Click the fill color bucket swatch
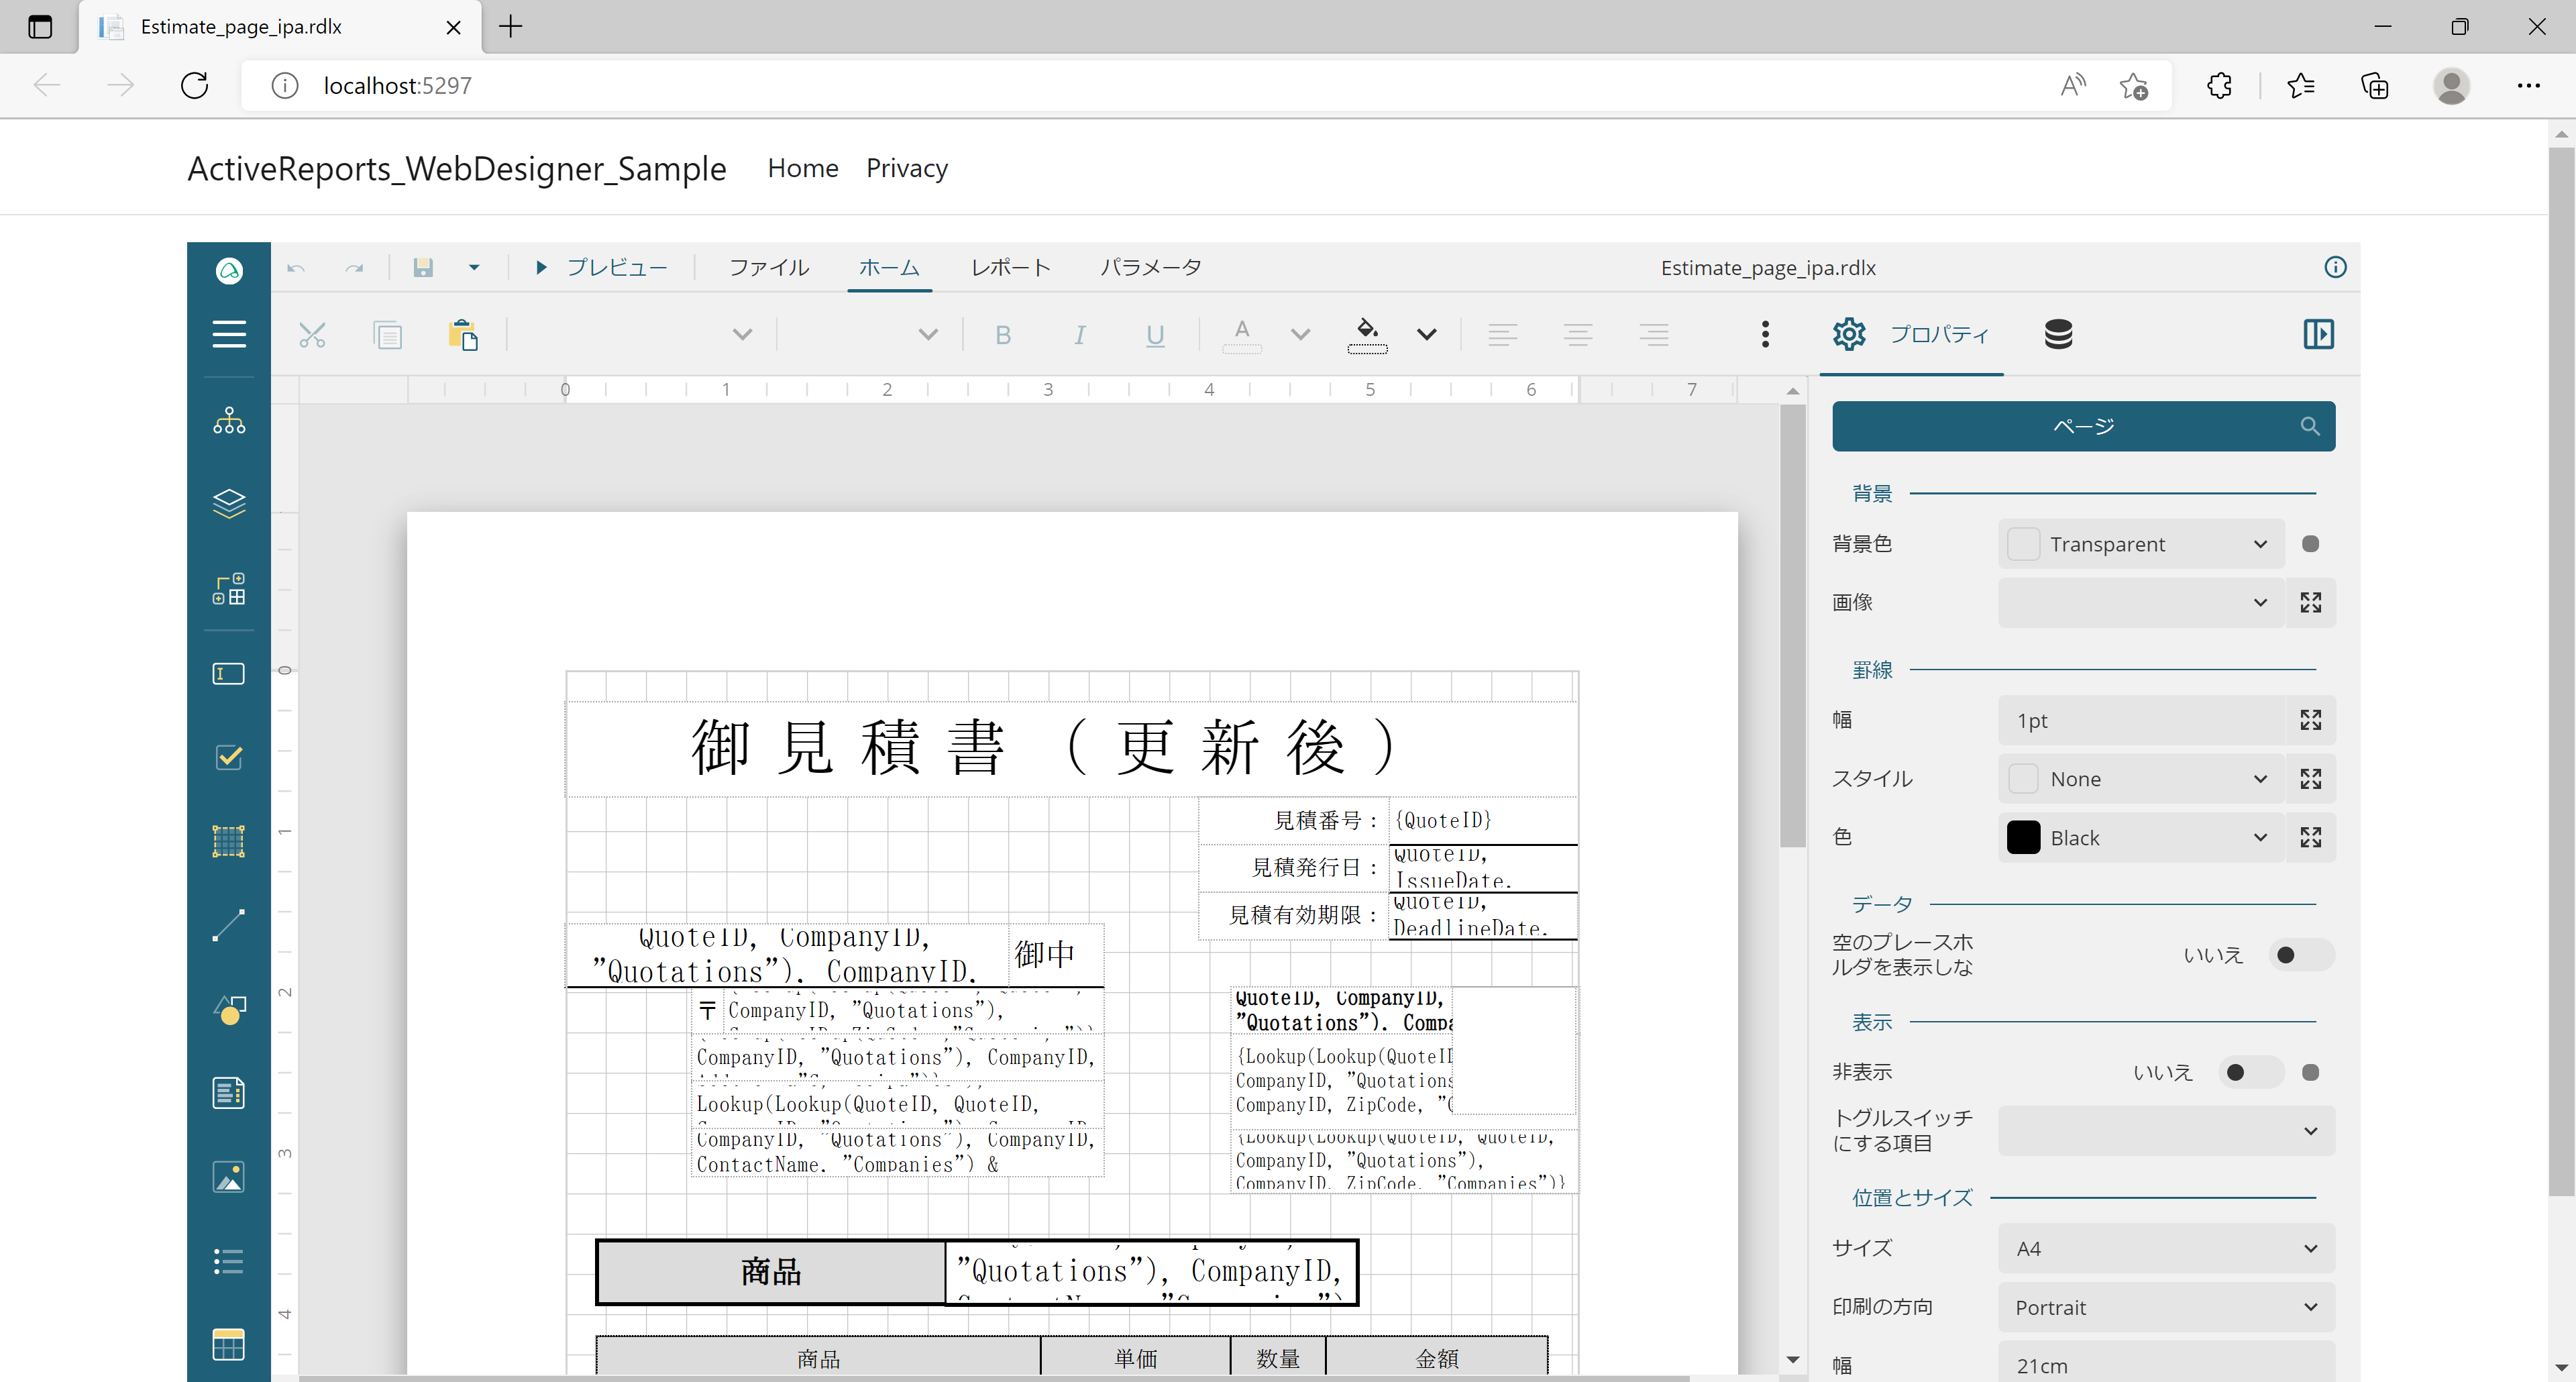 (x=1367, y=335)
